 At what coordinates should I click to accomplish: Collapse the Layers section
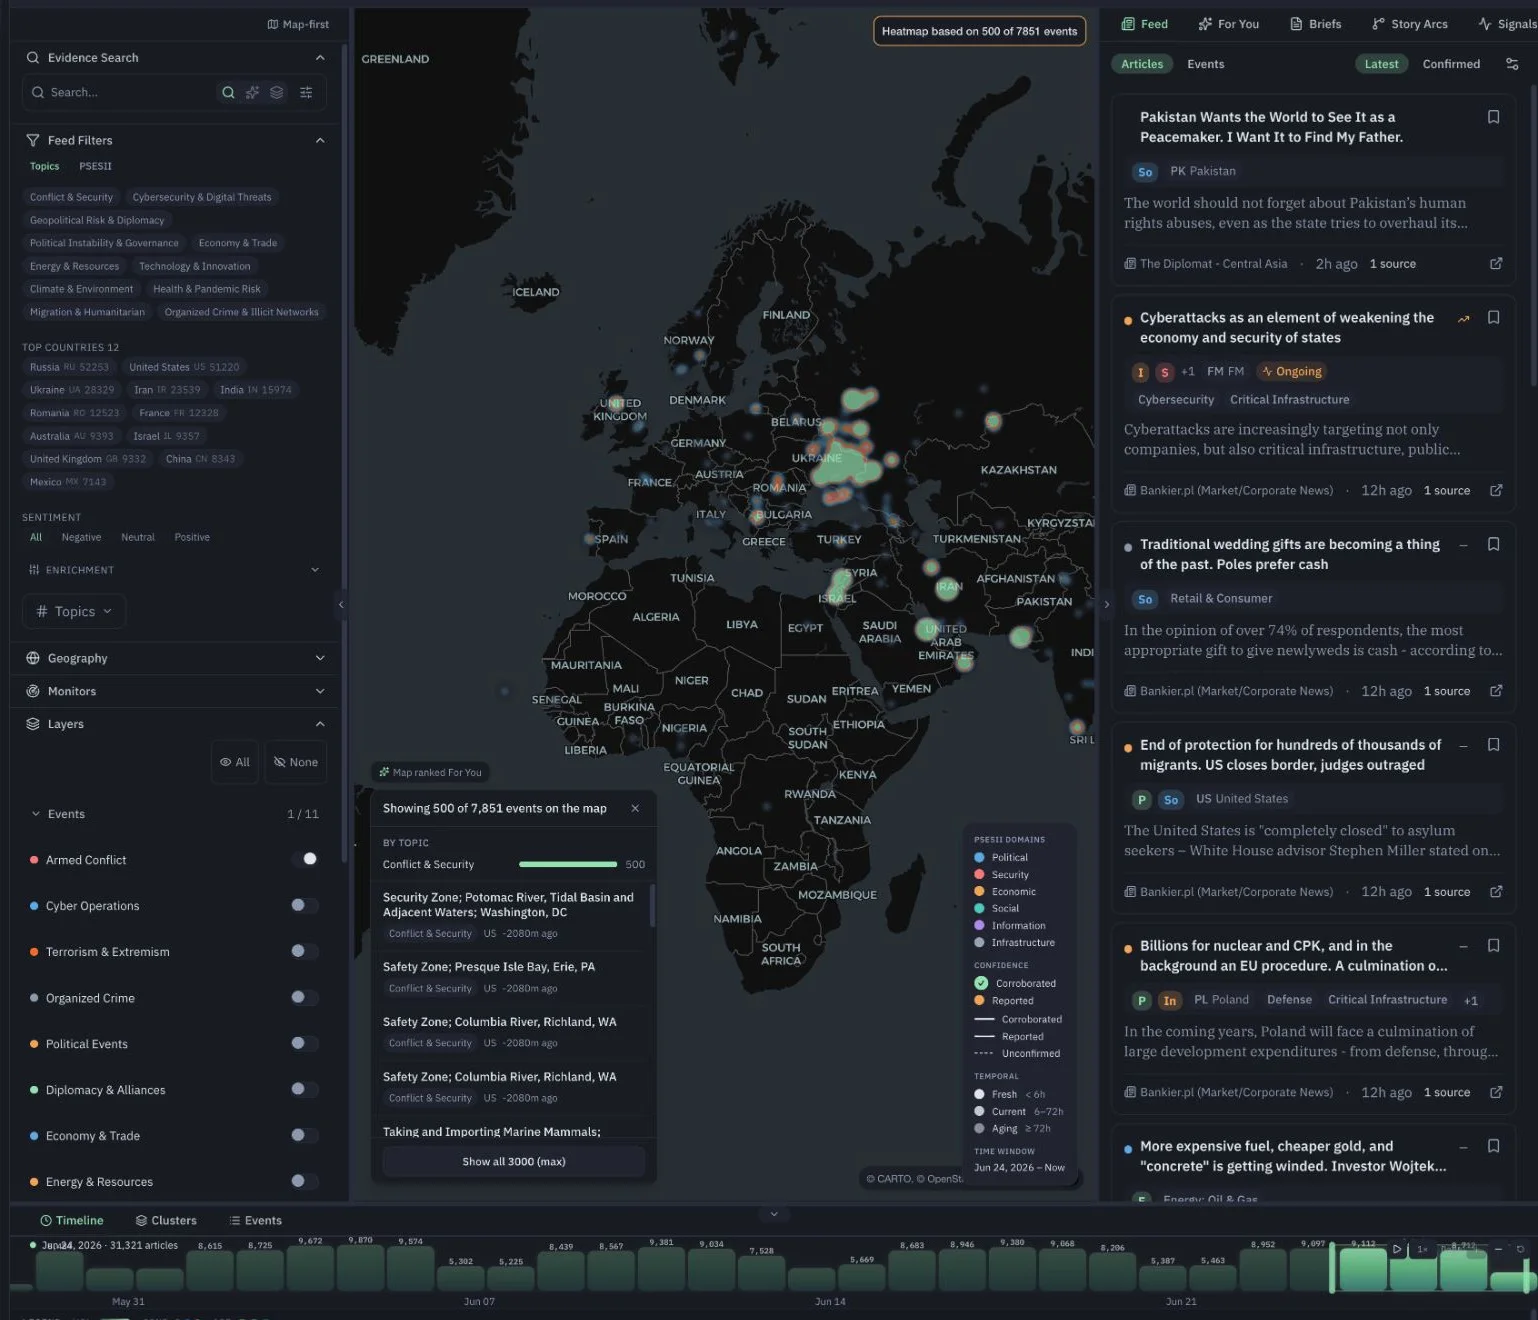(320, 724)
